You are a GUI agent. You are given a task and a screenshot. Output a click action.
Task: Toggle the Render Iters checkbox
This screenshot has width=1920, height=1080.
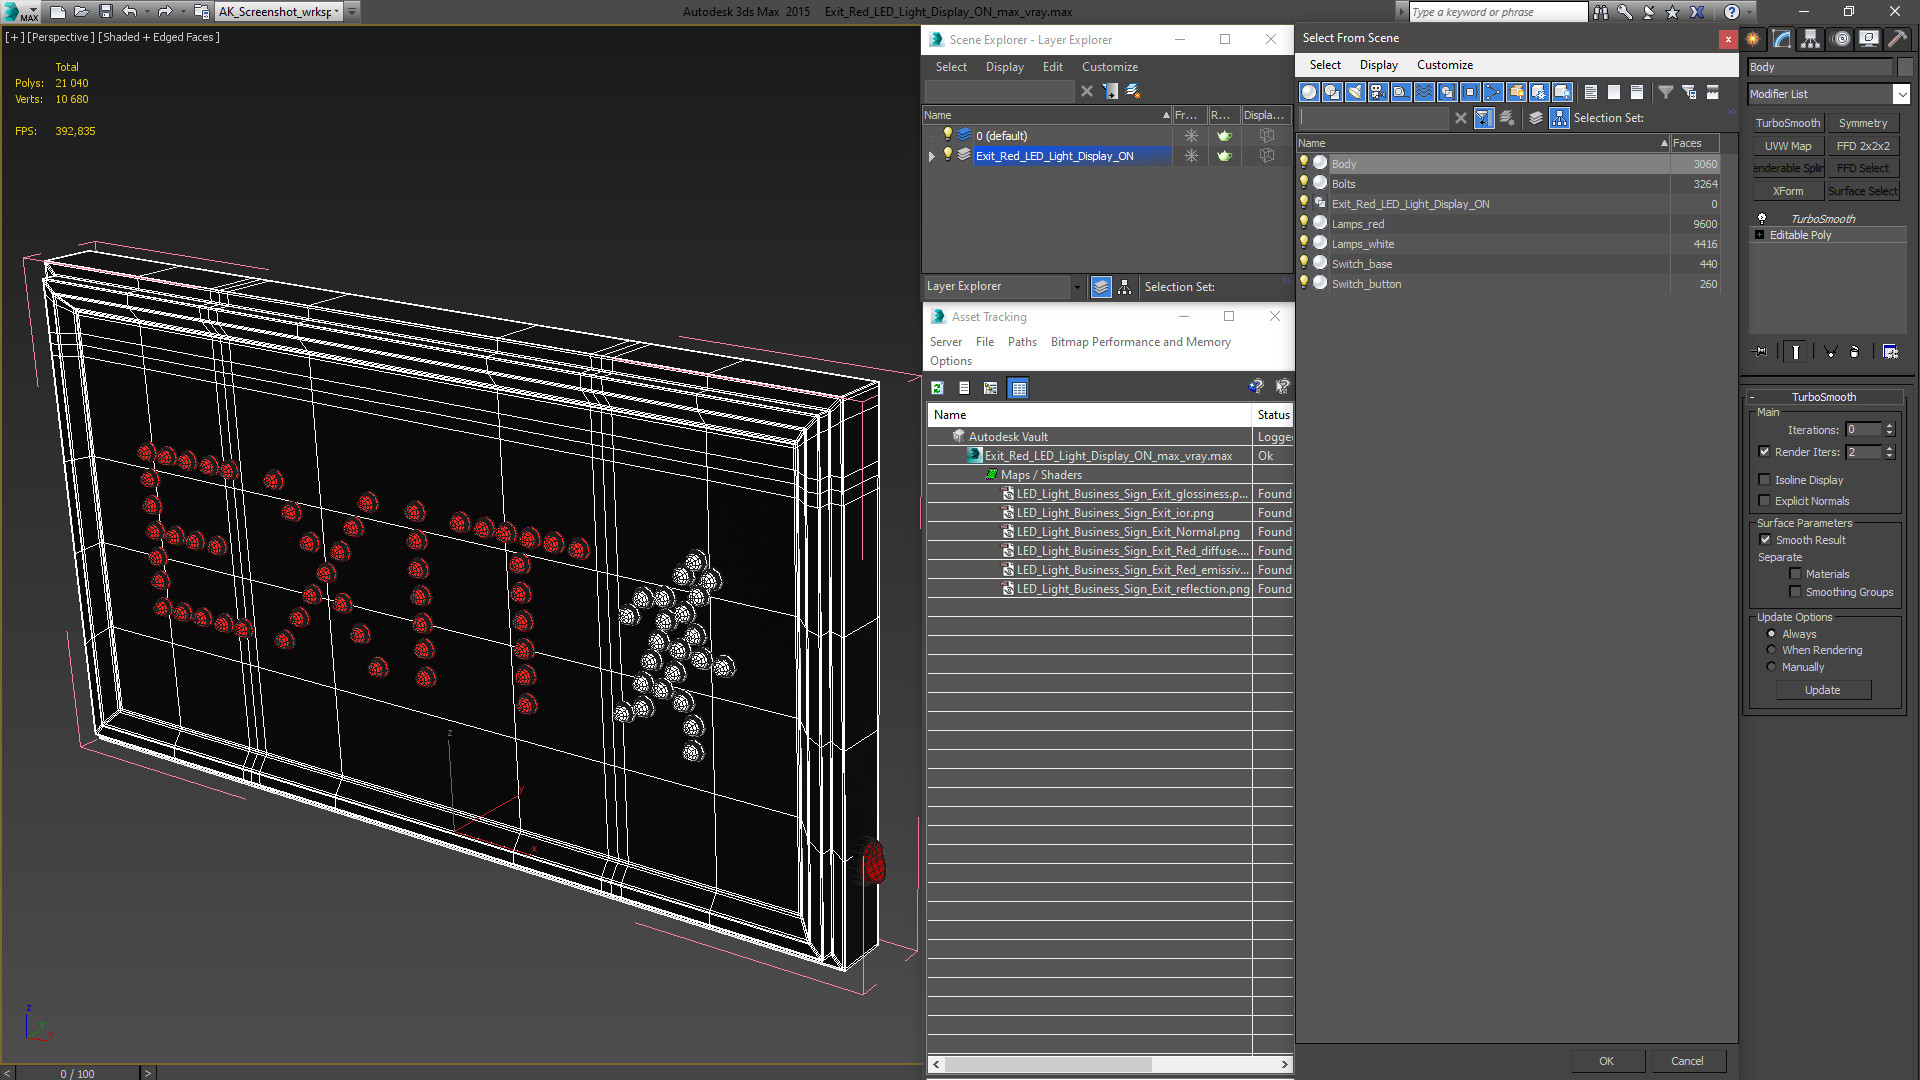click(x=1764, y=452)
